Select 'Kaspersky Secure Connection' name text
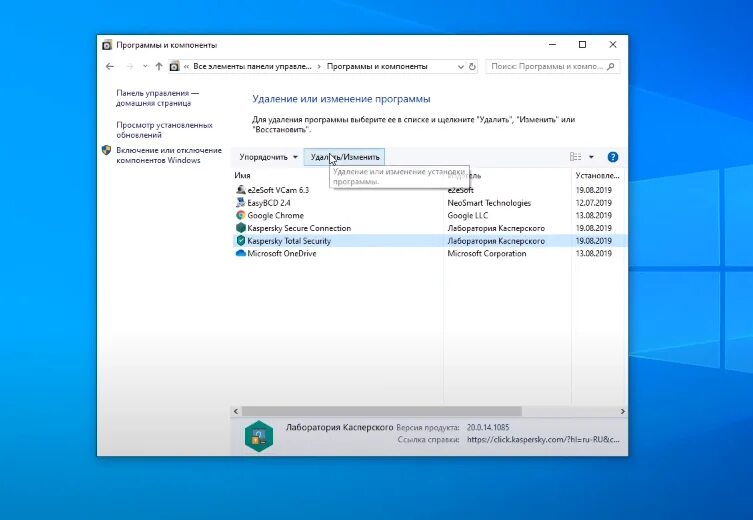The height and width of the screenshot is (520, 753). pos(299,228)
